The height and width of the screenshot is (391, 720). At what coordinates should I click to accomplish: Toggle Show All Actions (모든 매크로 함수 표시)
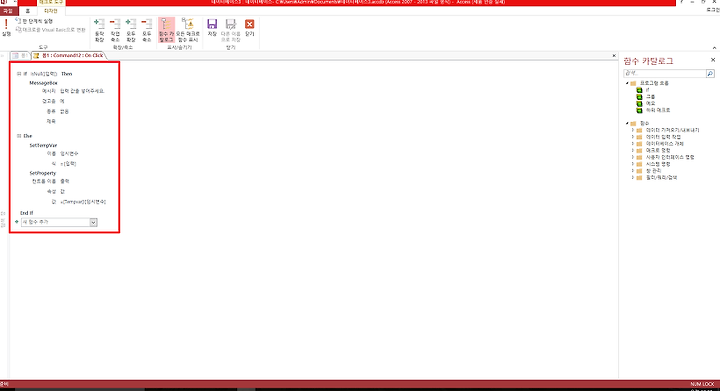[x=188, y=30]
